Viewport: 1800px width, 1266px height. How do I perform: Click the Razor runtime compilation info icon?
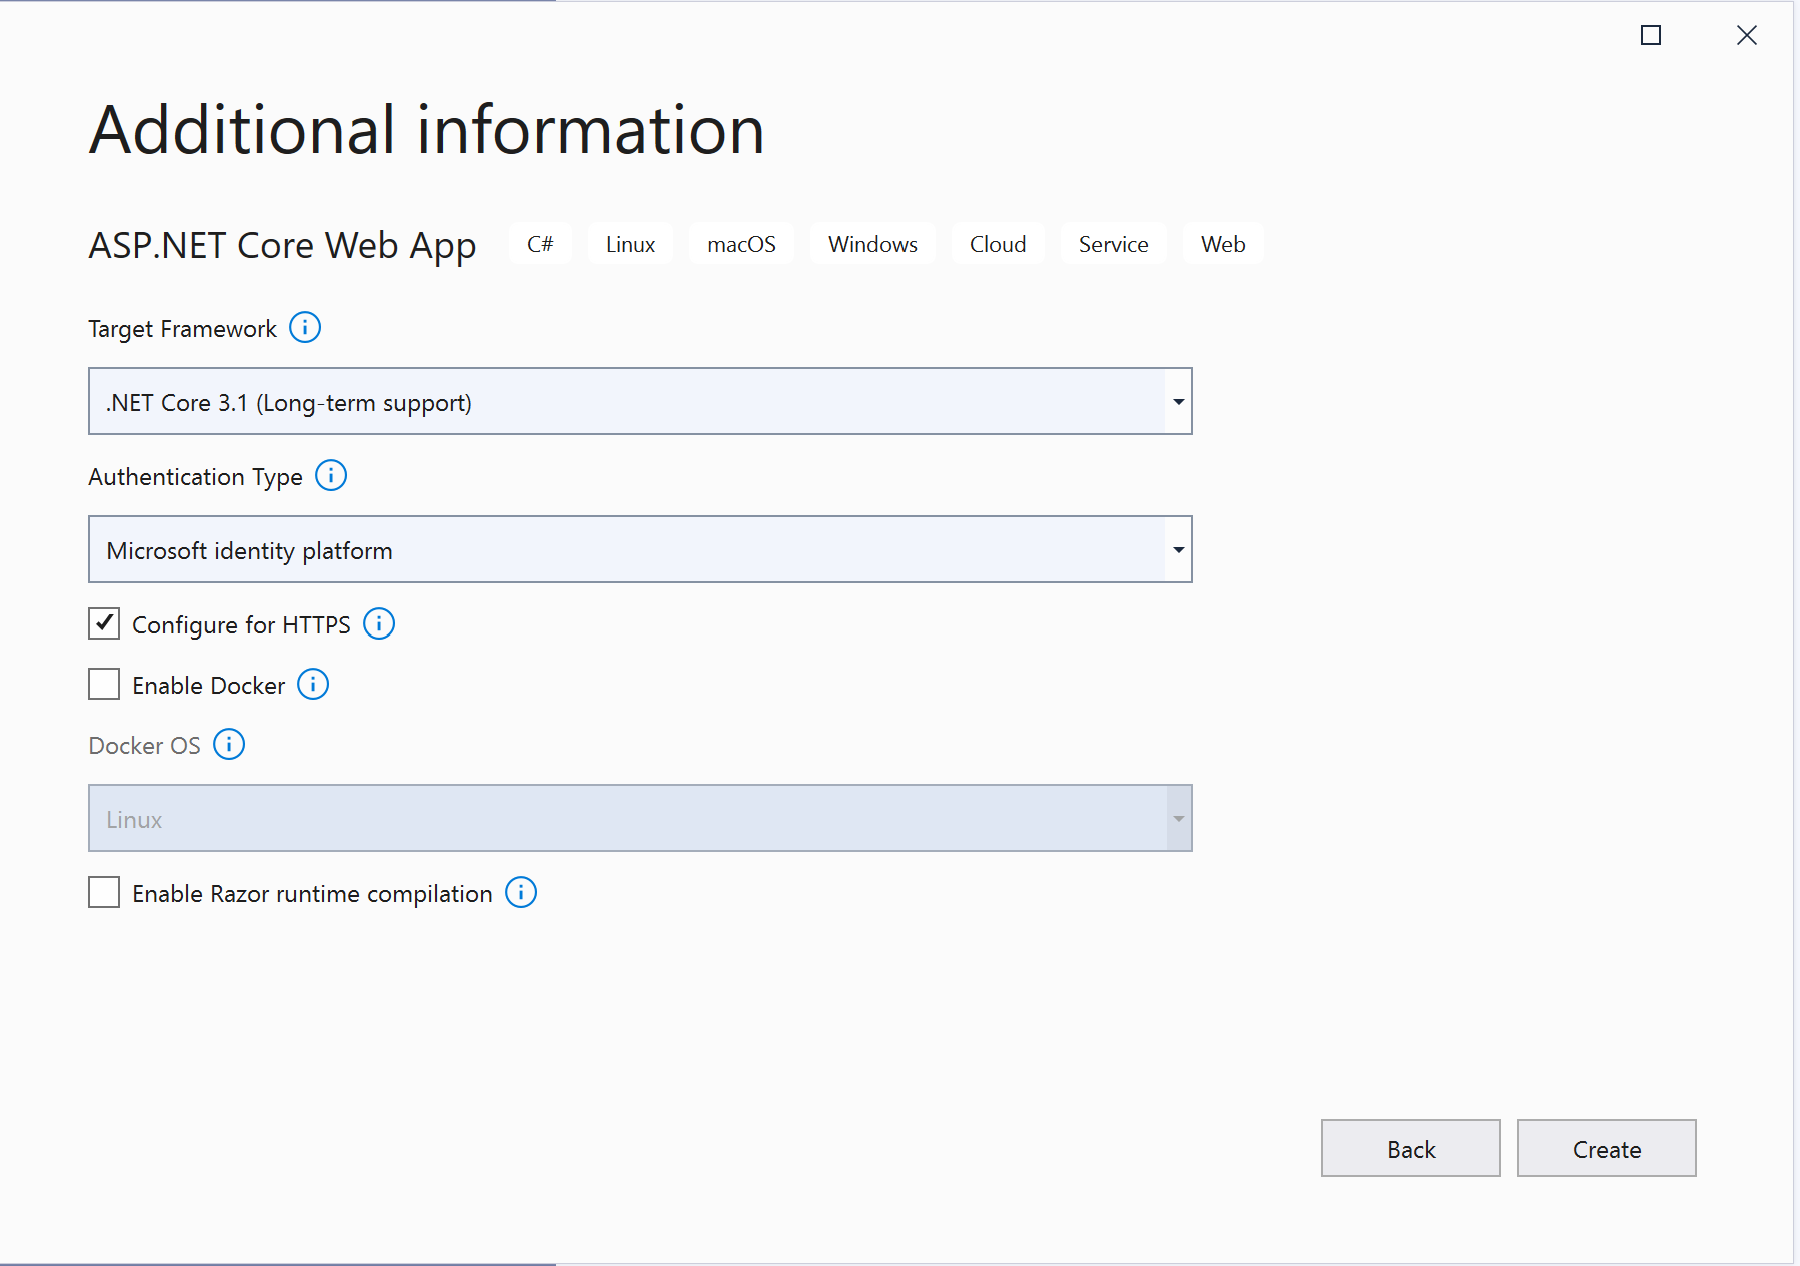[520, 892]
